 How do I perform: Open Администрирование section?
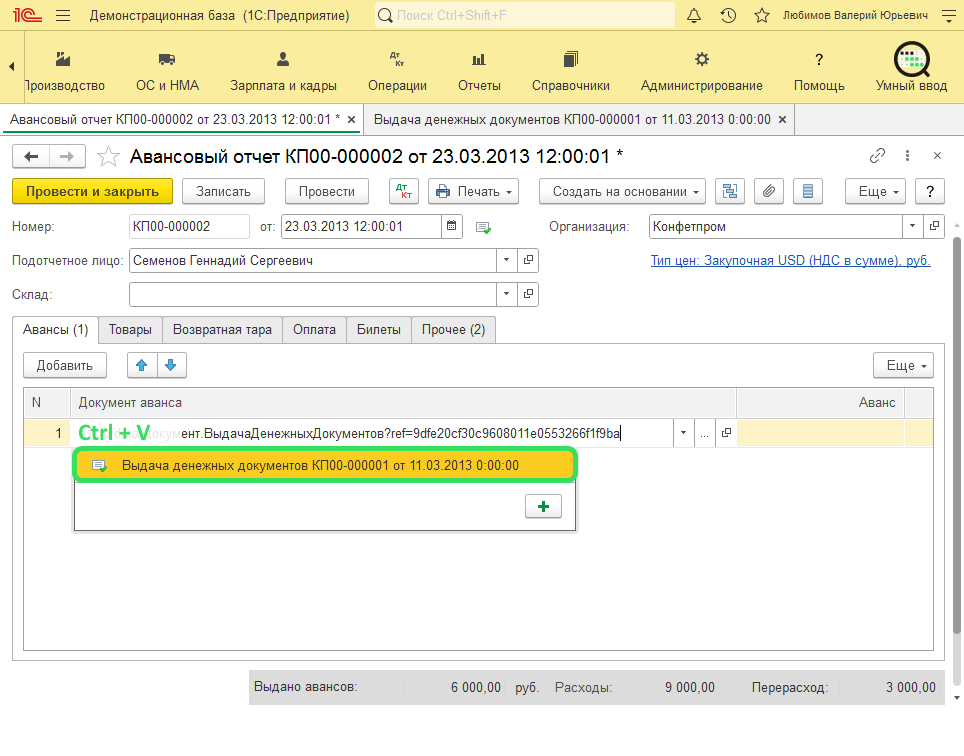(701, 71)
